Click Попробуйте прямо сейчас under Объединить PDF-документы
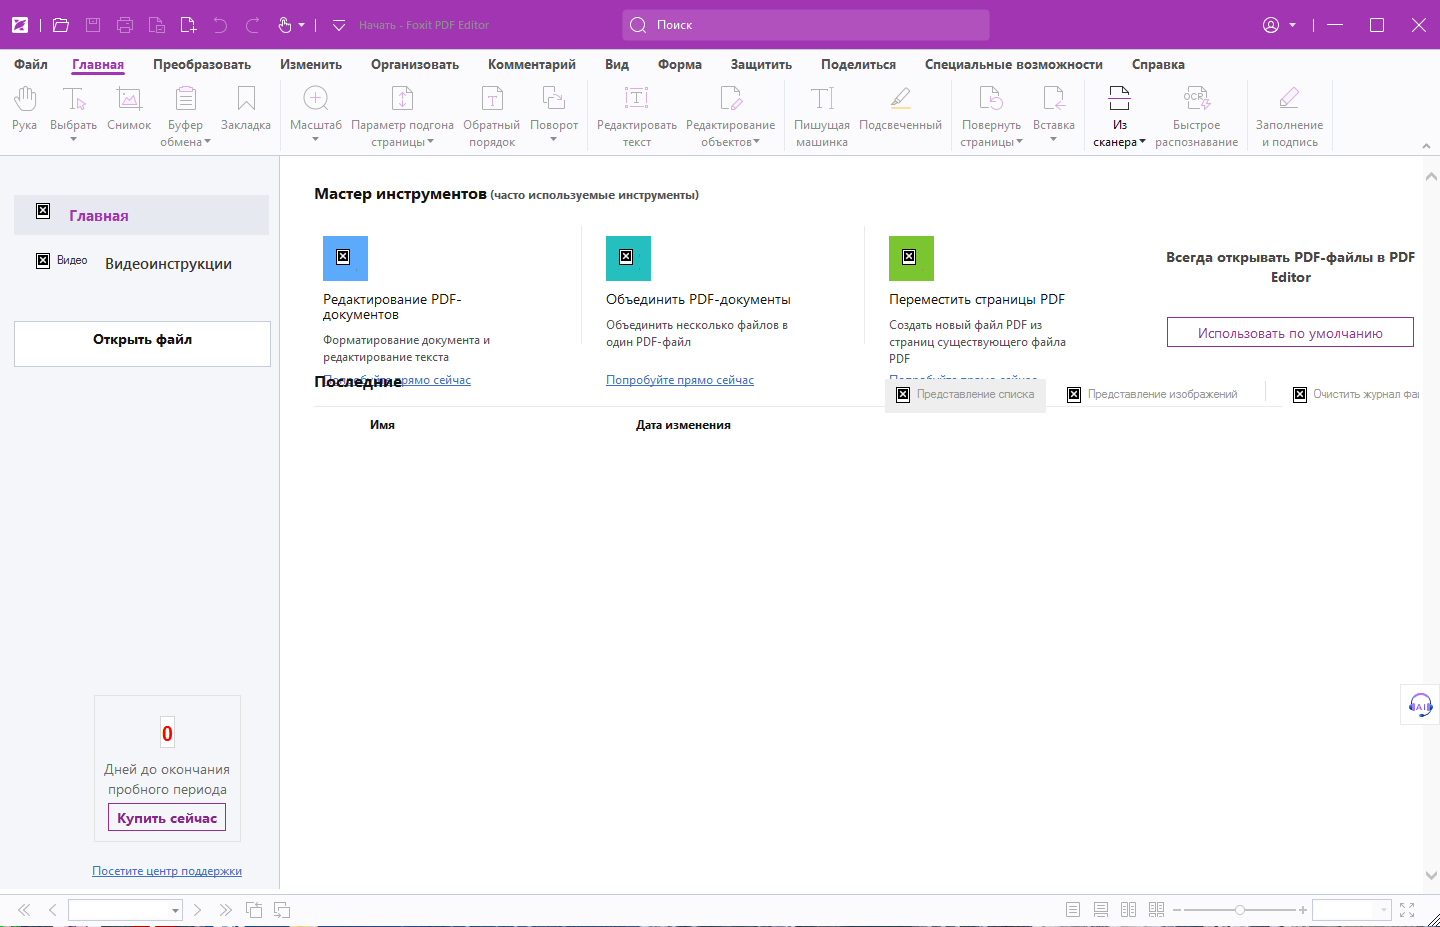This screenshot has width=1440, height=927. coord(680,380)
